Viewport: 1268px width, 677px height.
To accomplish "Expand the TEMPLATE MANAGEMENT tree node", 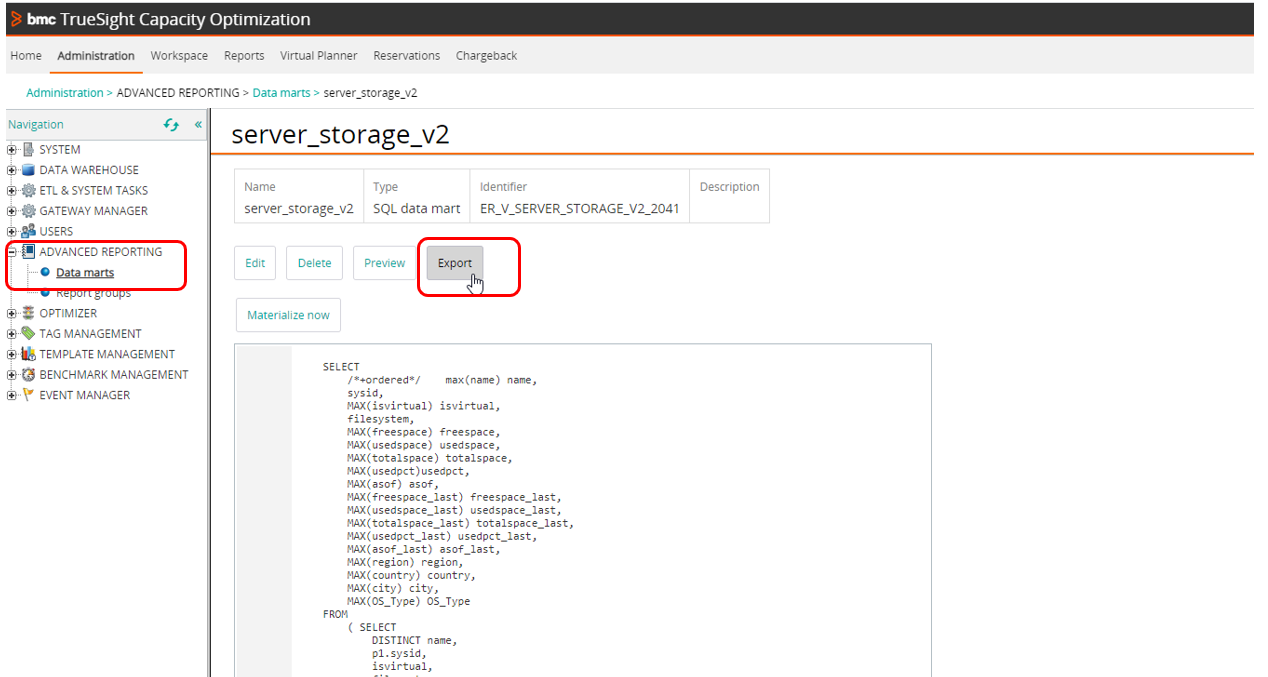I will point(12,354).
